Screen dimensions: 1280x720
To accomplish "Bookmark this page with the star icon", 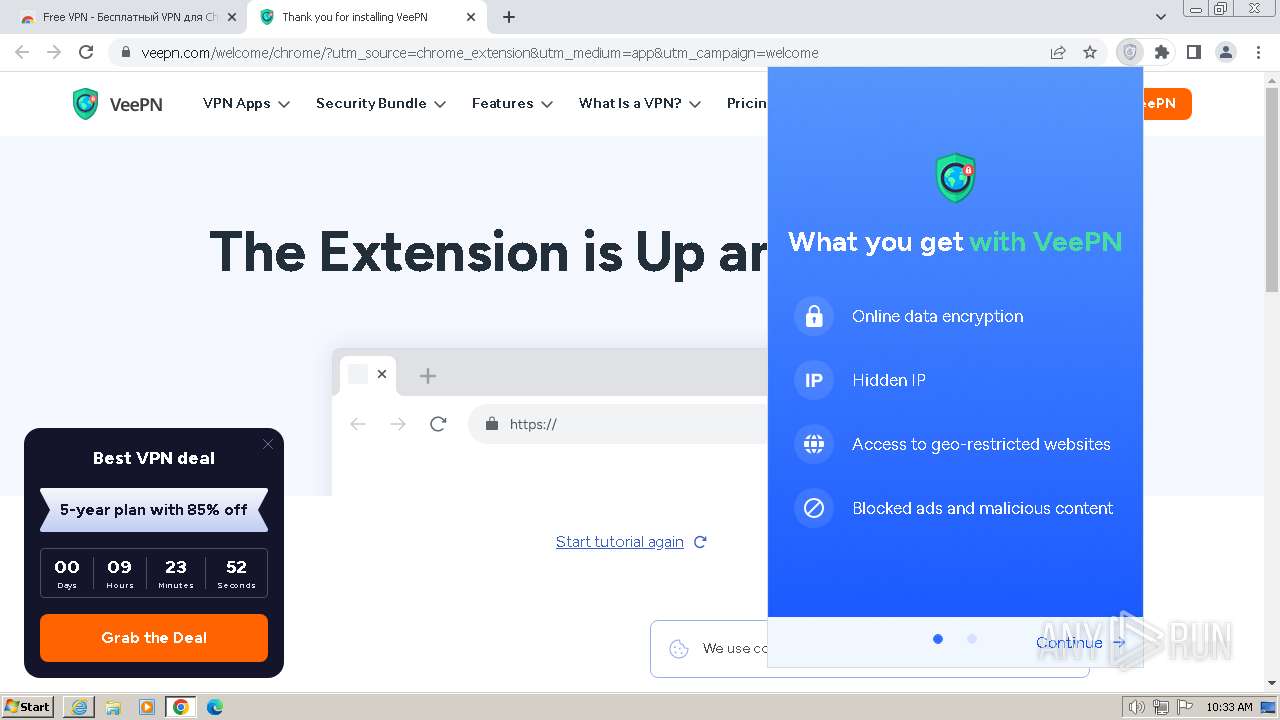I will pyautogui.click(x=1090, y=53).
